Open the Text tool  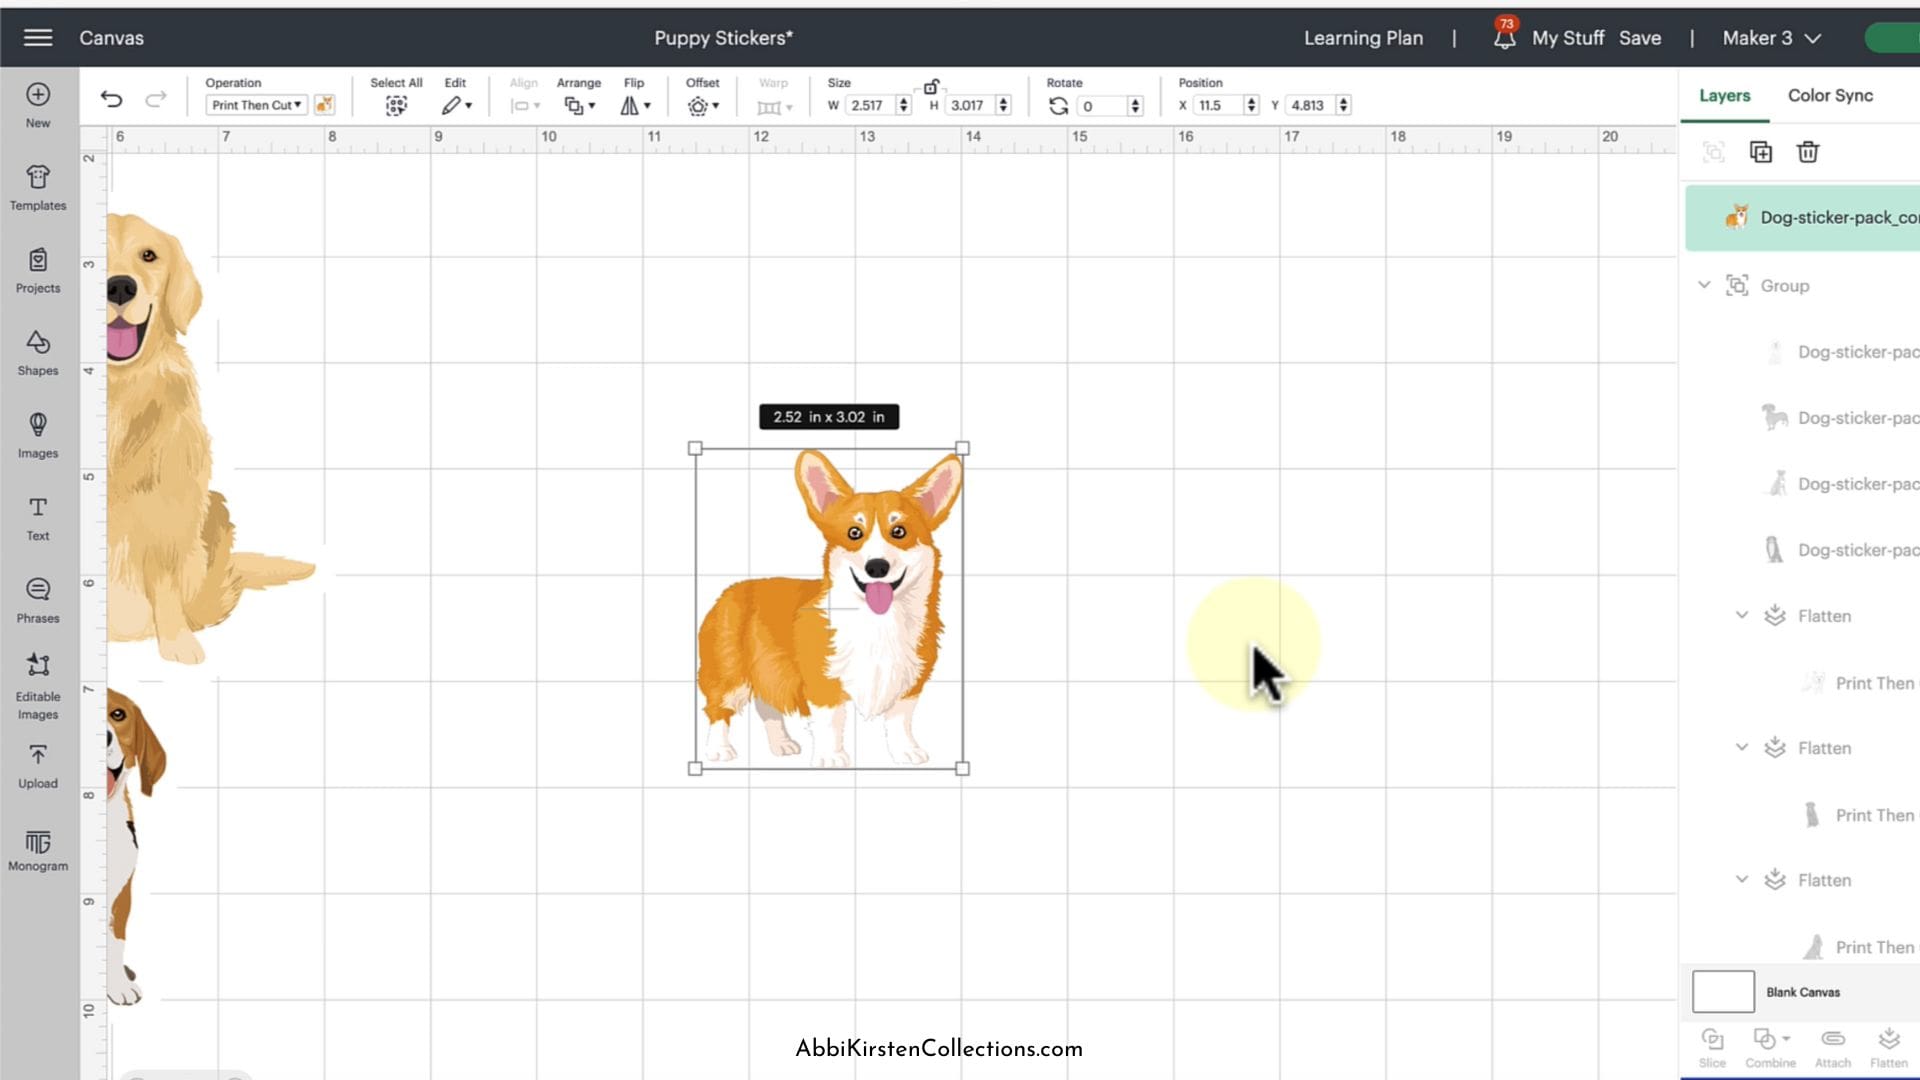click(x=38, y=518)
